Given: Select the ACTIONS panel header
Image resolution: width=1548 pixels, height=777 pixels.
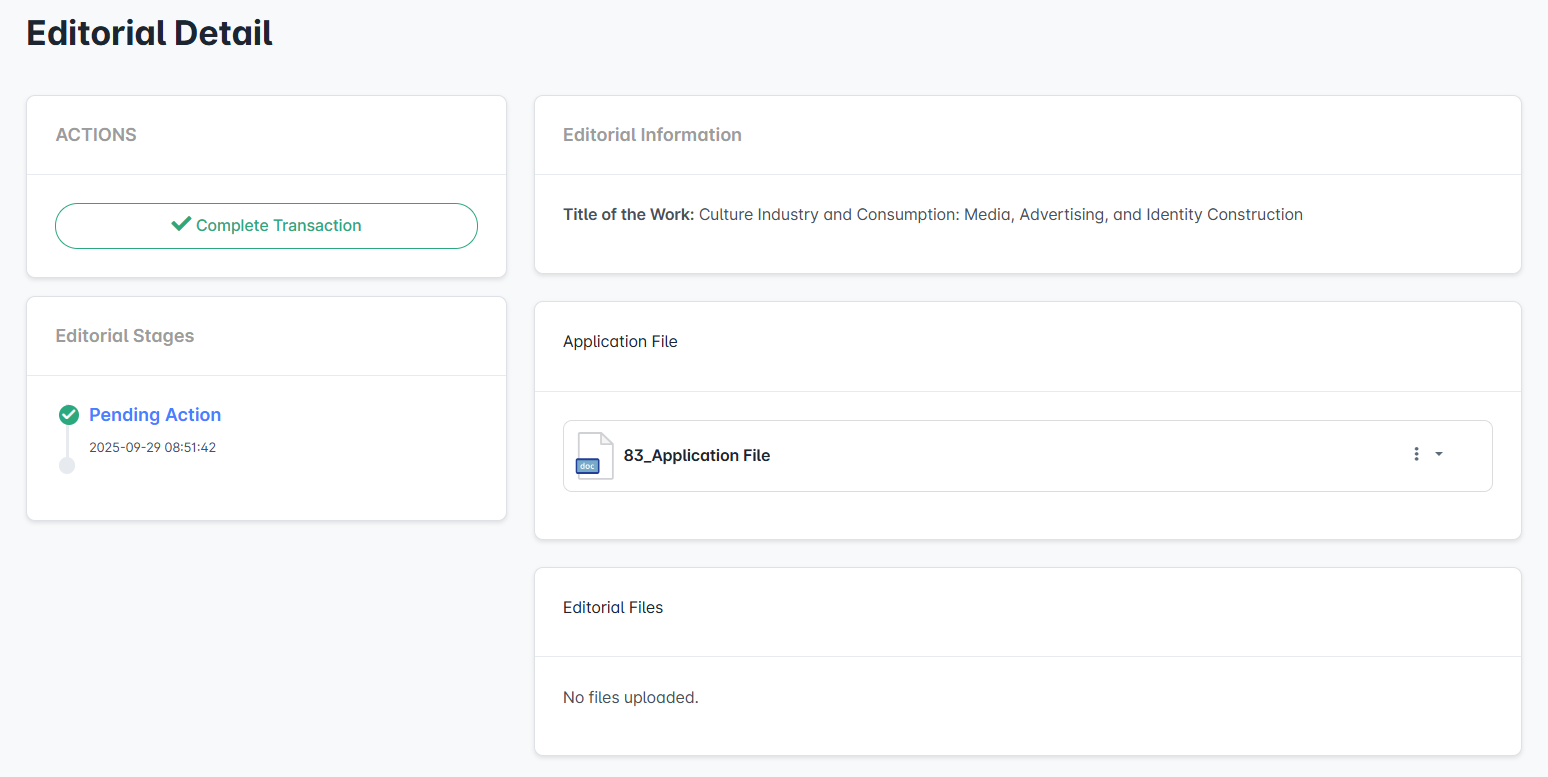Looking at the screenshot, I should [x=96, y=135].
